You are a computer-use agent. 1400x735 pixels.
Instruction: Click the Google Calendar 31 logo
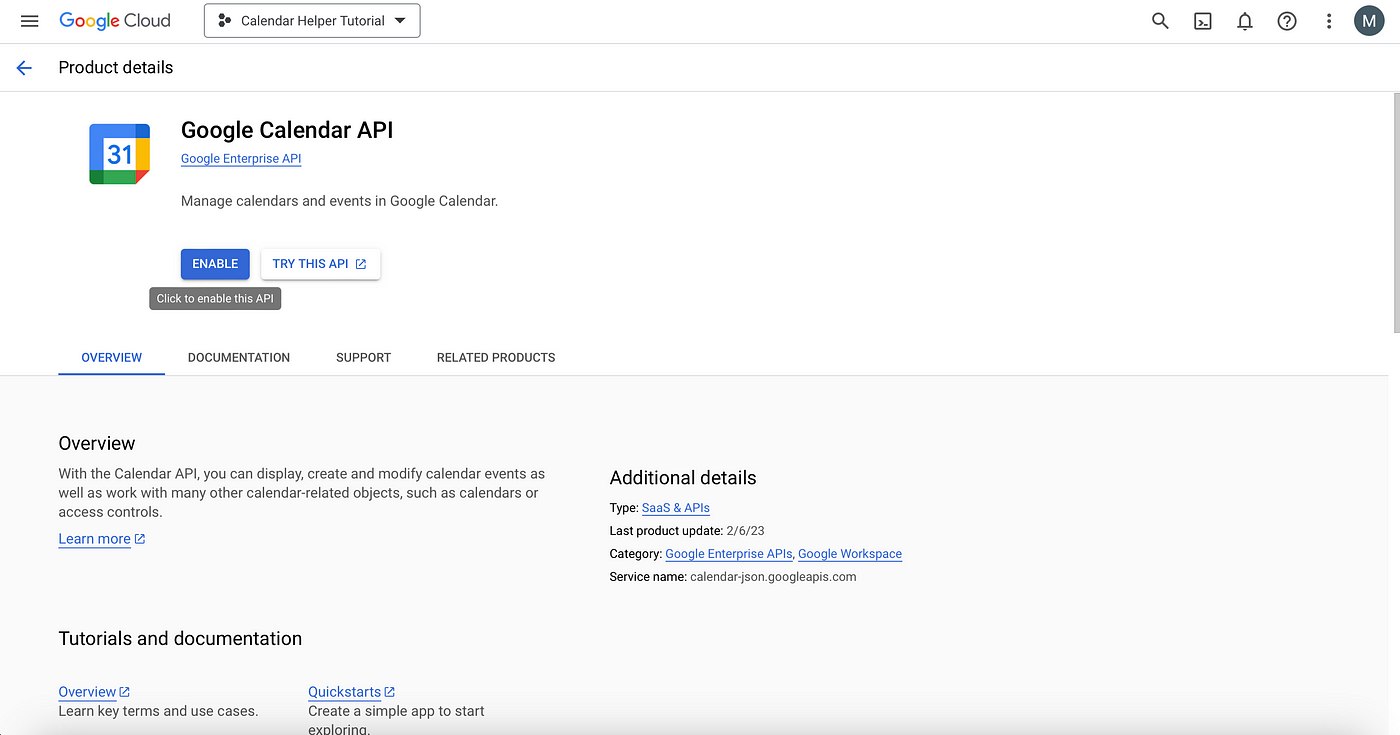[x=119, y=154]
